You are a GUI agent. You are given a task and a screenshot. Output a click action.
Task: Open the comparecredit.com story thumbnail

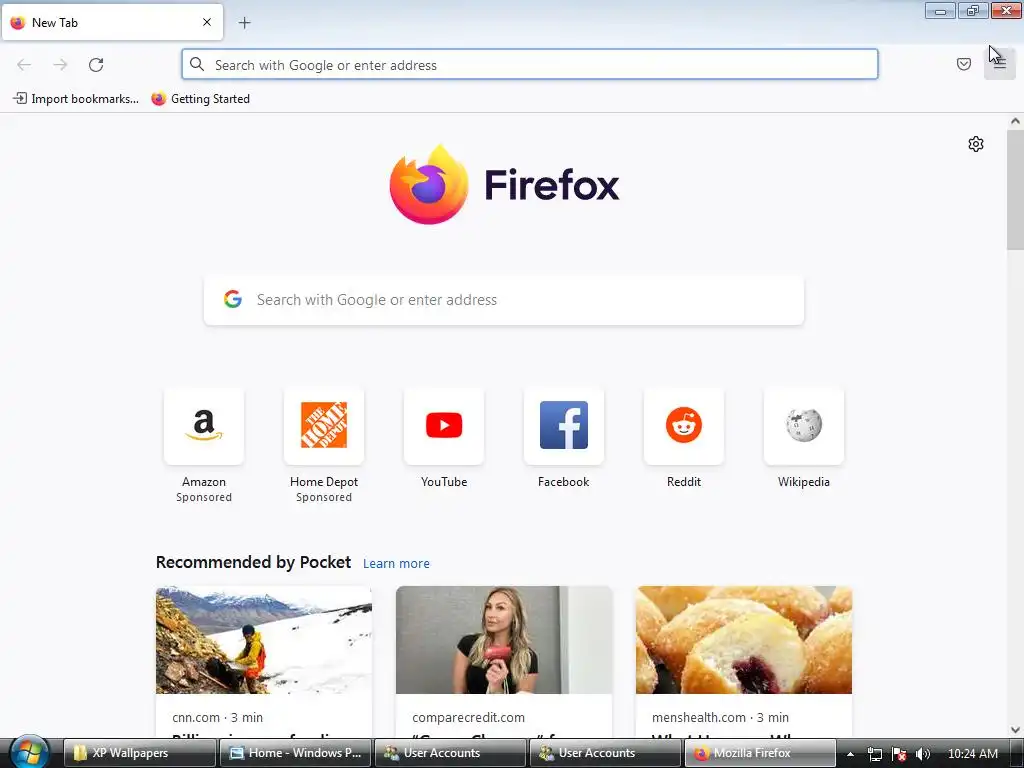coord(504,640)
